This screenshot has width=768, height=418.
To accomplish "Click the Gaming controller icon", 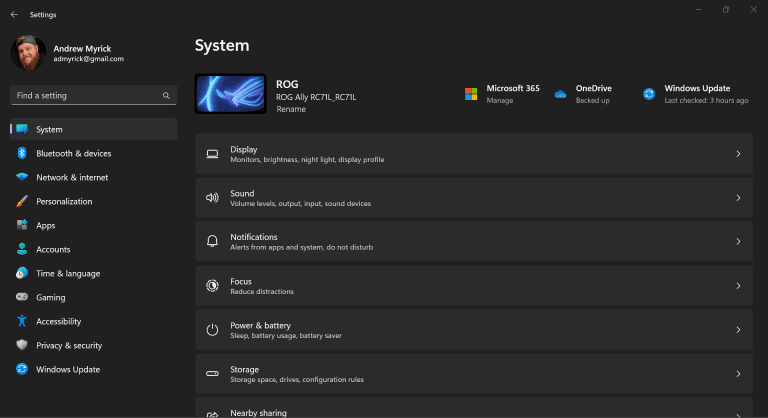I will coord(21,297).
